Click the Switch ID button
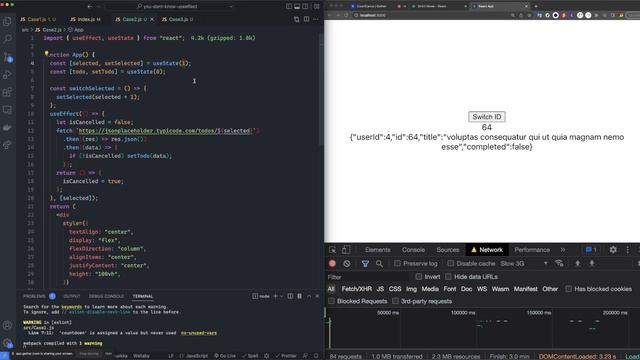Viewport: 640px width, 360px height. (487, 117)
